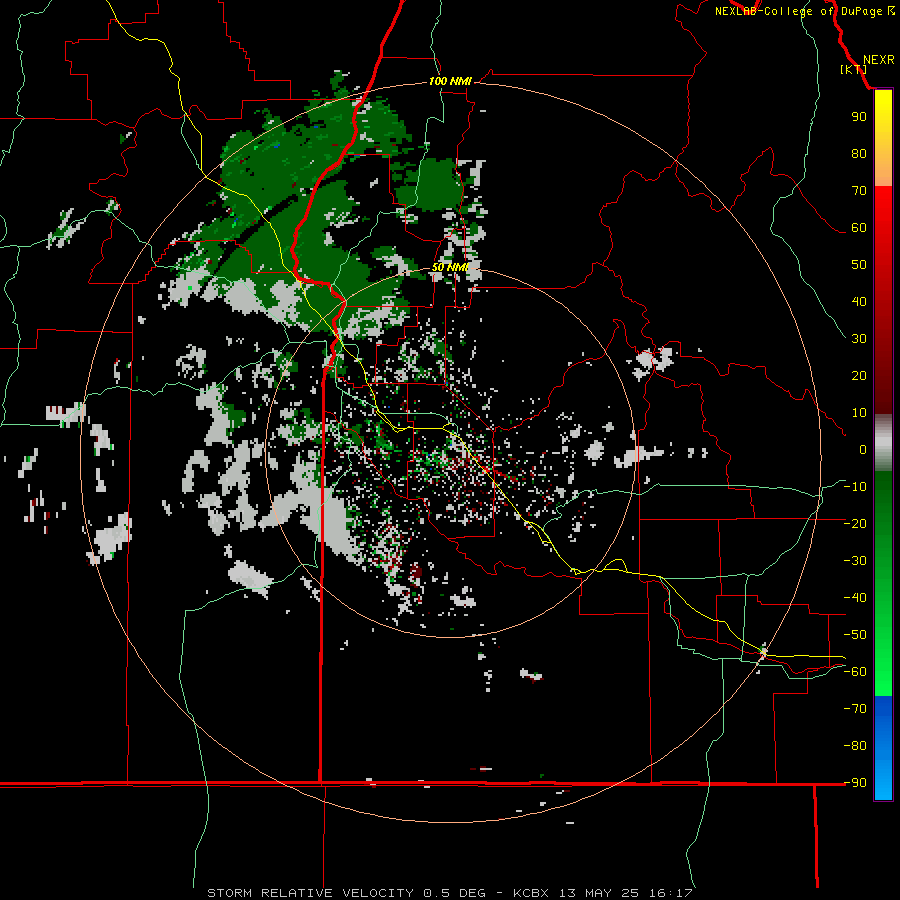
Task: Click STORM RELATIVE VELOCITY in the caption
Action: pyautogui.click(x=310, y=893)
